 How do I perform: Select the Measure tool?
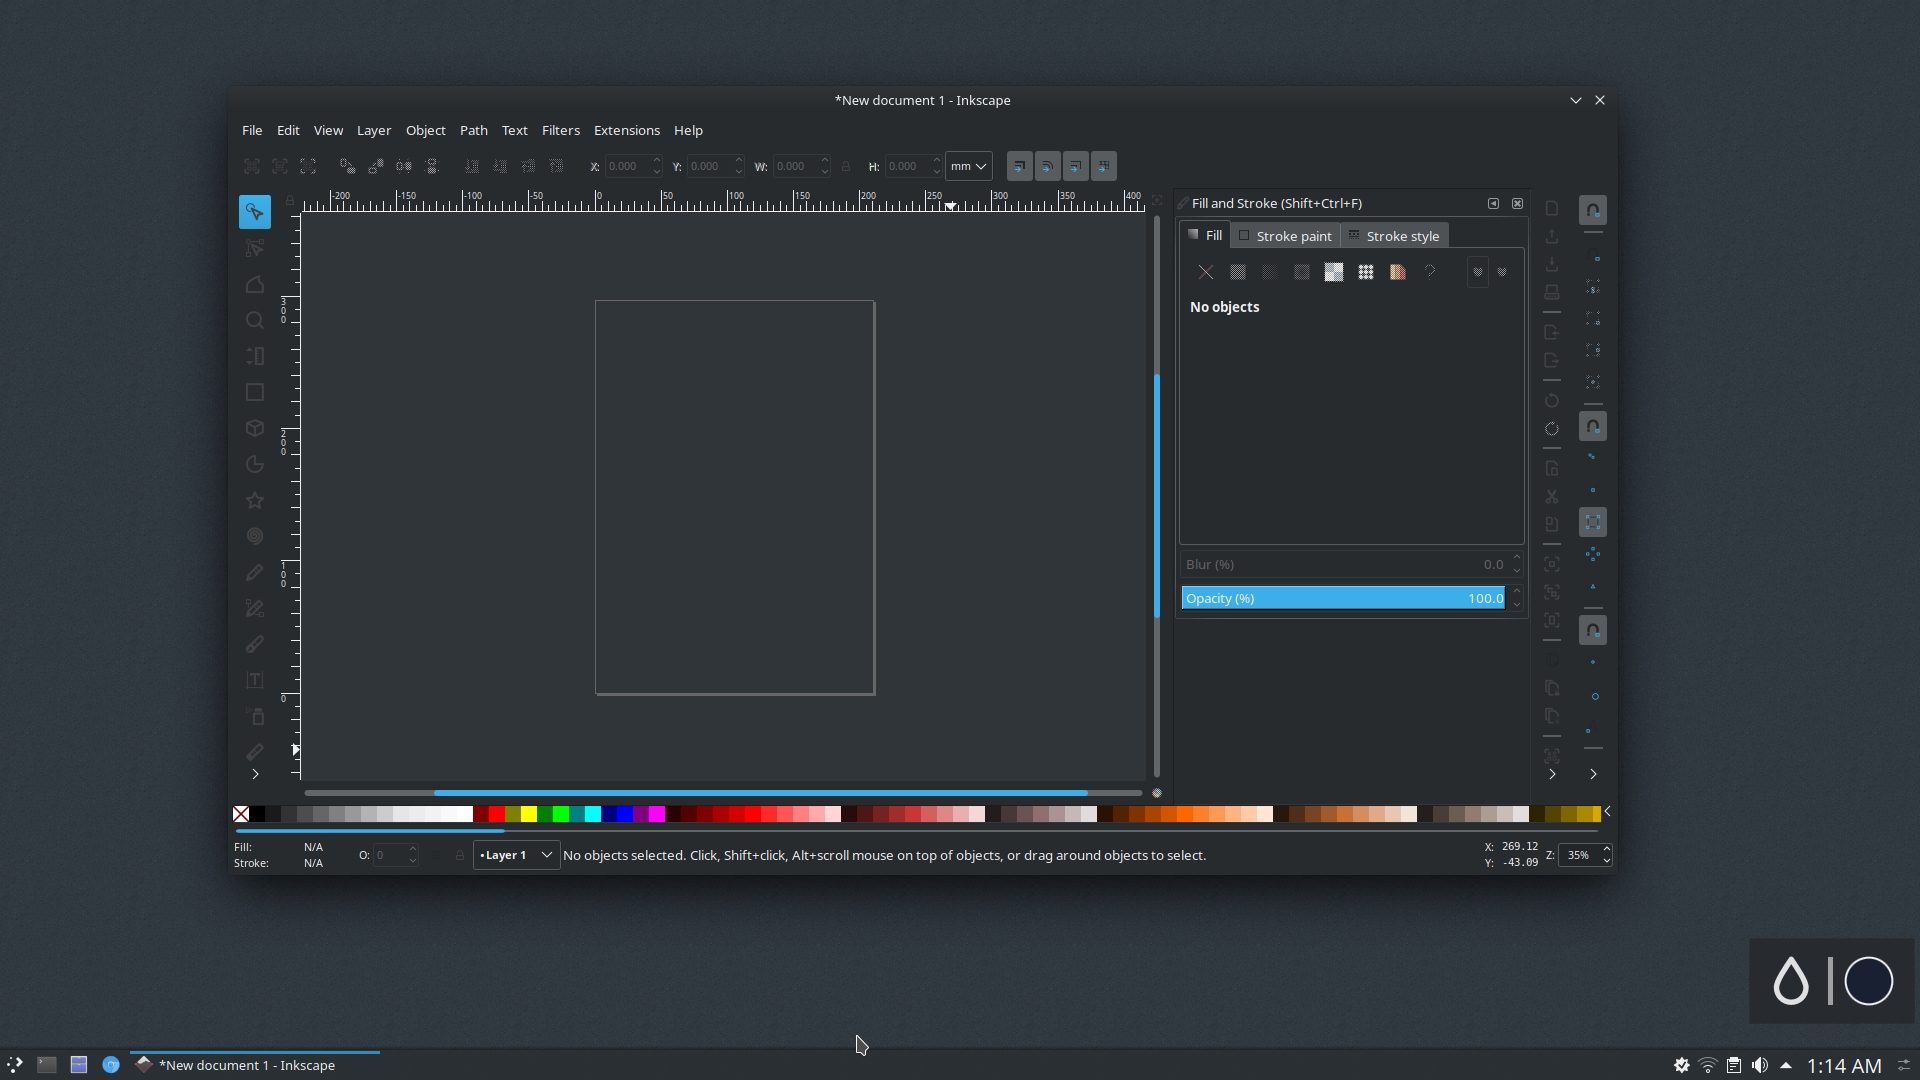coord(254,356)
